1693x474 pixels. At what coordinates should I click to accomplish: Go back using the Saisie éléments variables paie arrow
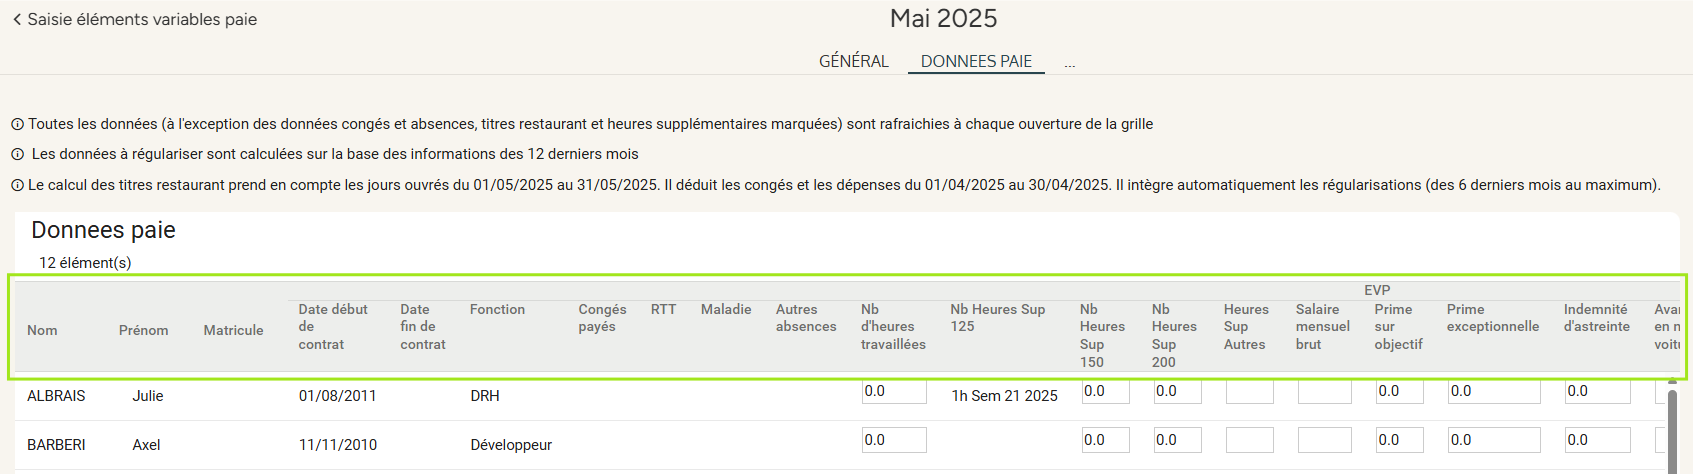[x=17, y=19]
